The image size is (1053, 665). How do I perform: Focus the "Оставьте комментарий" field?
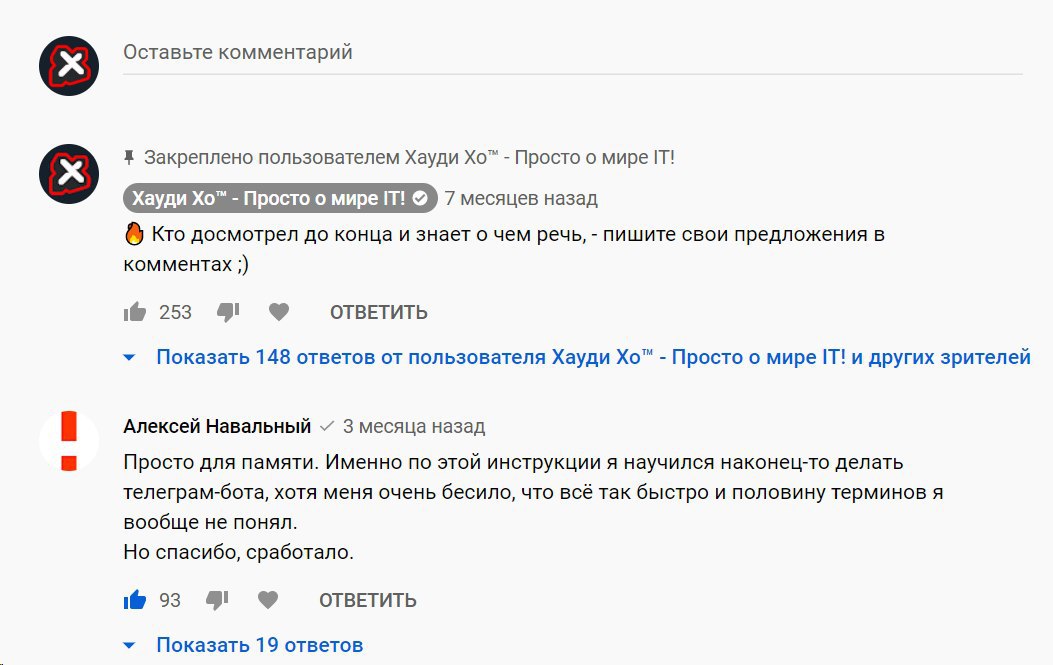572,52
